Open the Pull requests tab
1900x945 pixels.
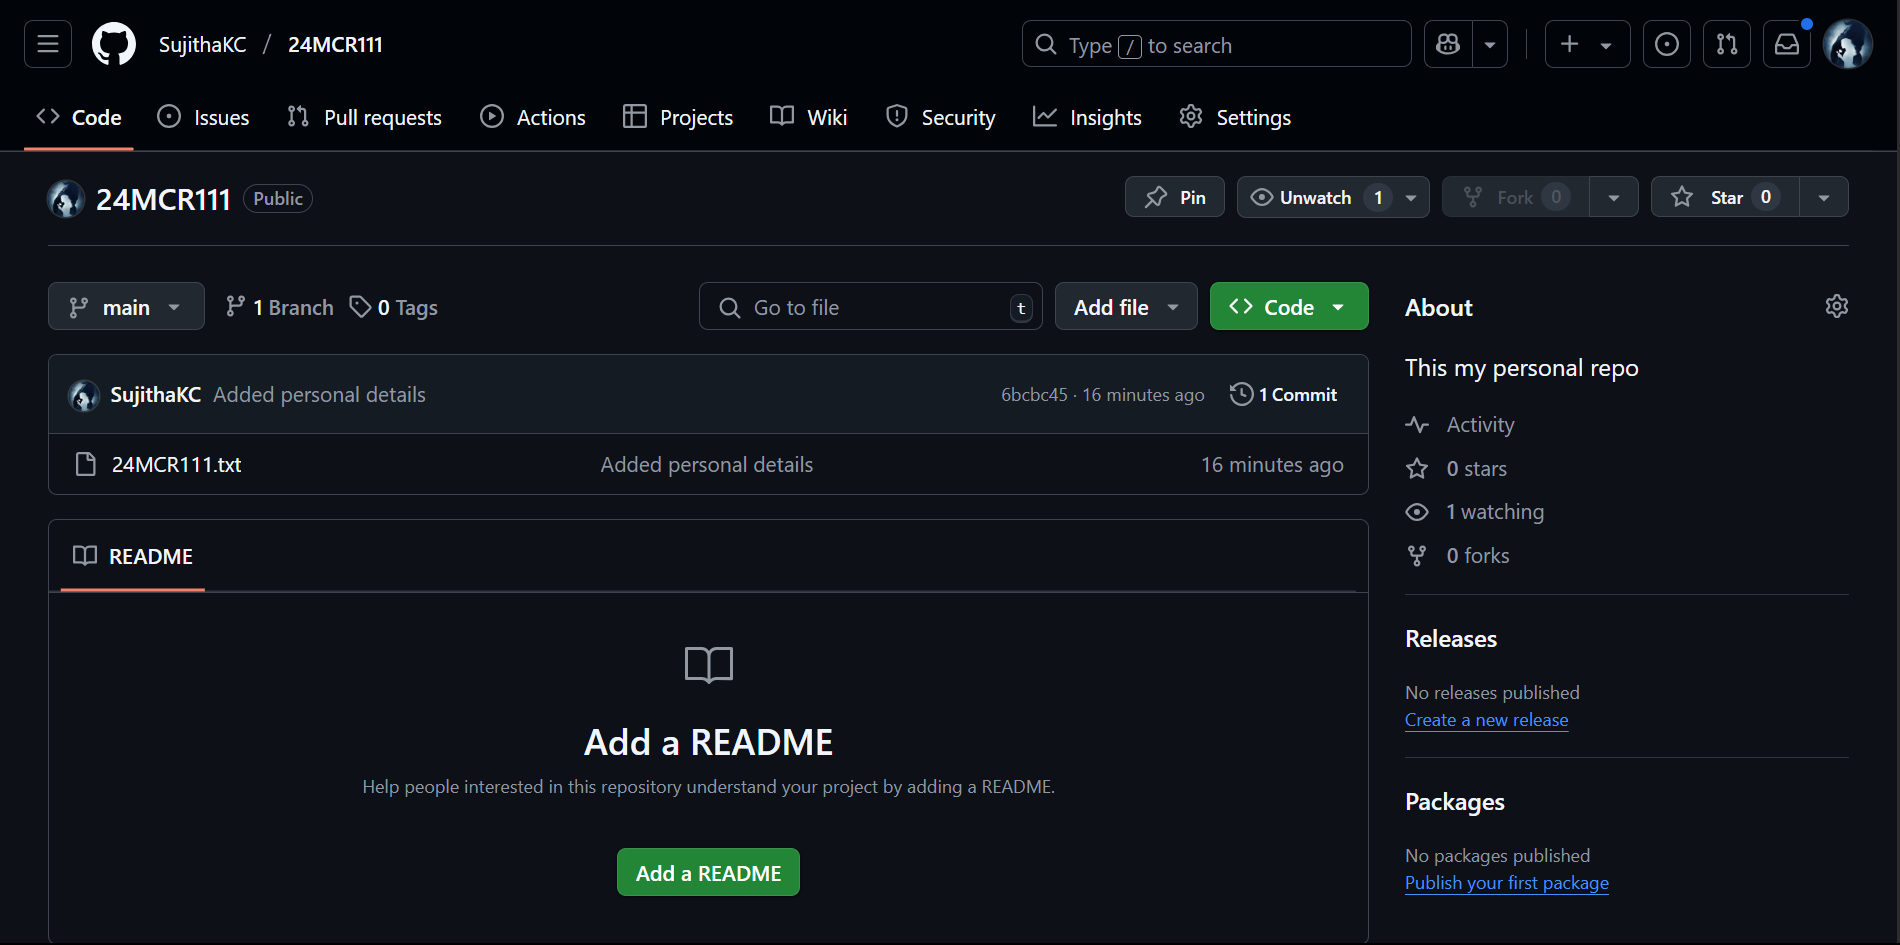pyautogui.click(x=364, y=117)
